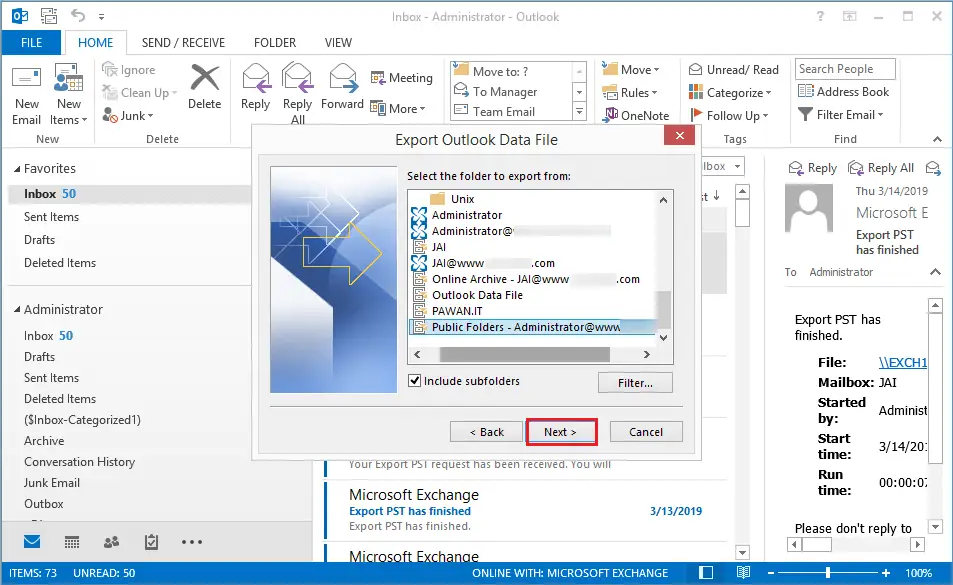Switch to Mail view in navigation bar

coord(32,541)
